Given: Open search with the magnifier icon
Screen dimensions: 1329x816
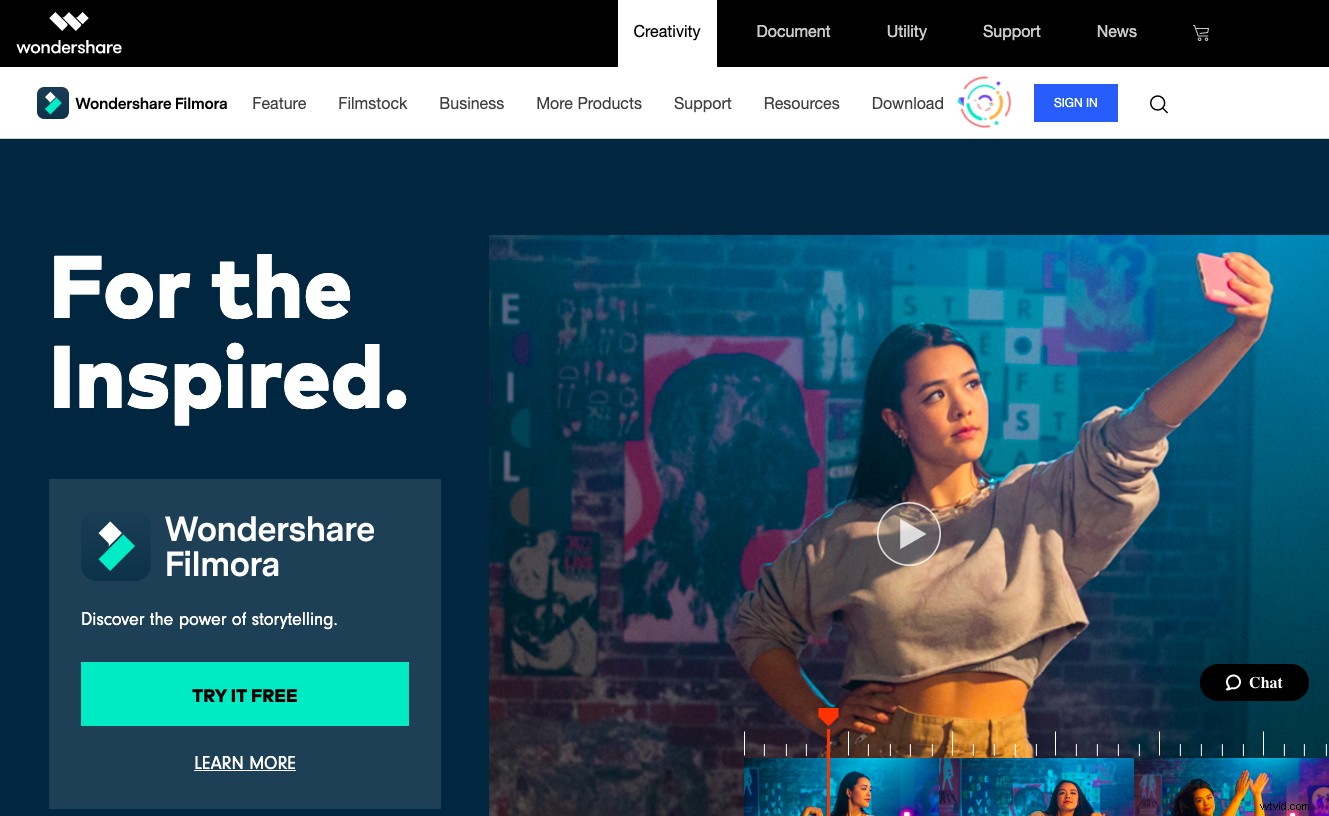Looking at the screenshot, I should [1159, 104].
